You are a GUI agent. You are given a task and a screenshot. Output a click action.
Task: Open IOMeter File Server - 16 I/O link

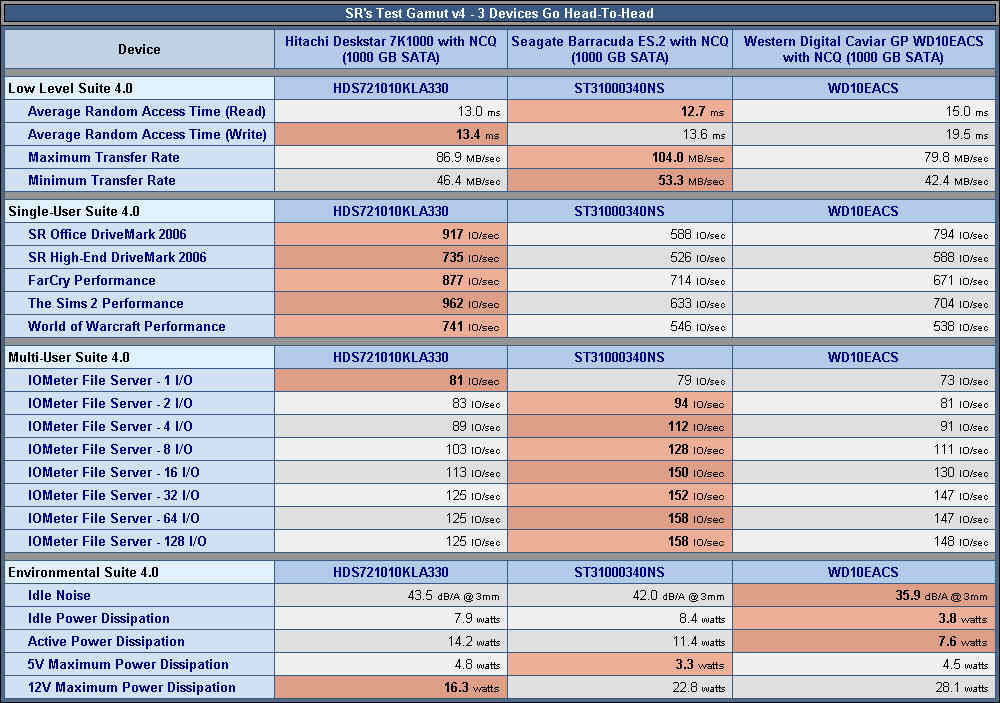click(114, 472)
